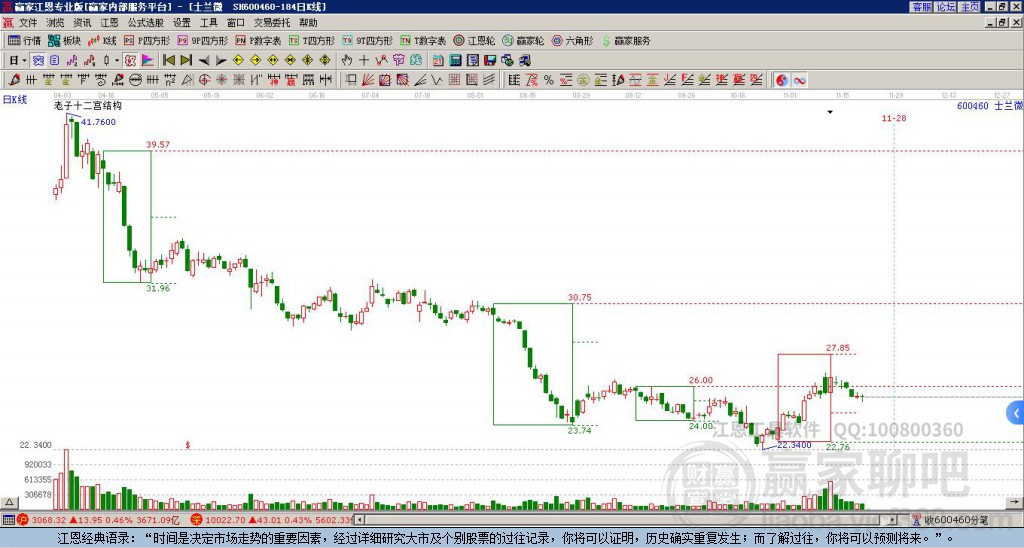This screenshot has height=548, width=1024.
Task: Open the 窗口 menu
Action: pyautogui.click(x=235, y=23)
